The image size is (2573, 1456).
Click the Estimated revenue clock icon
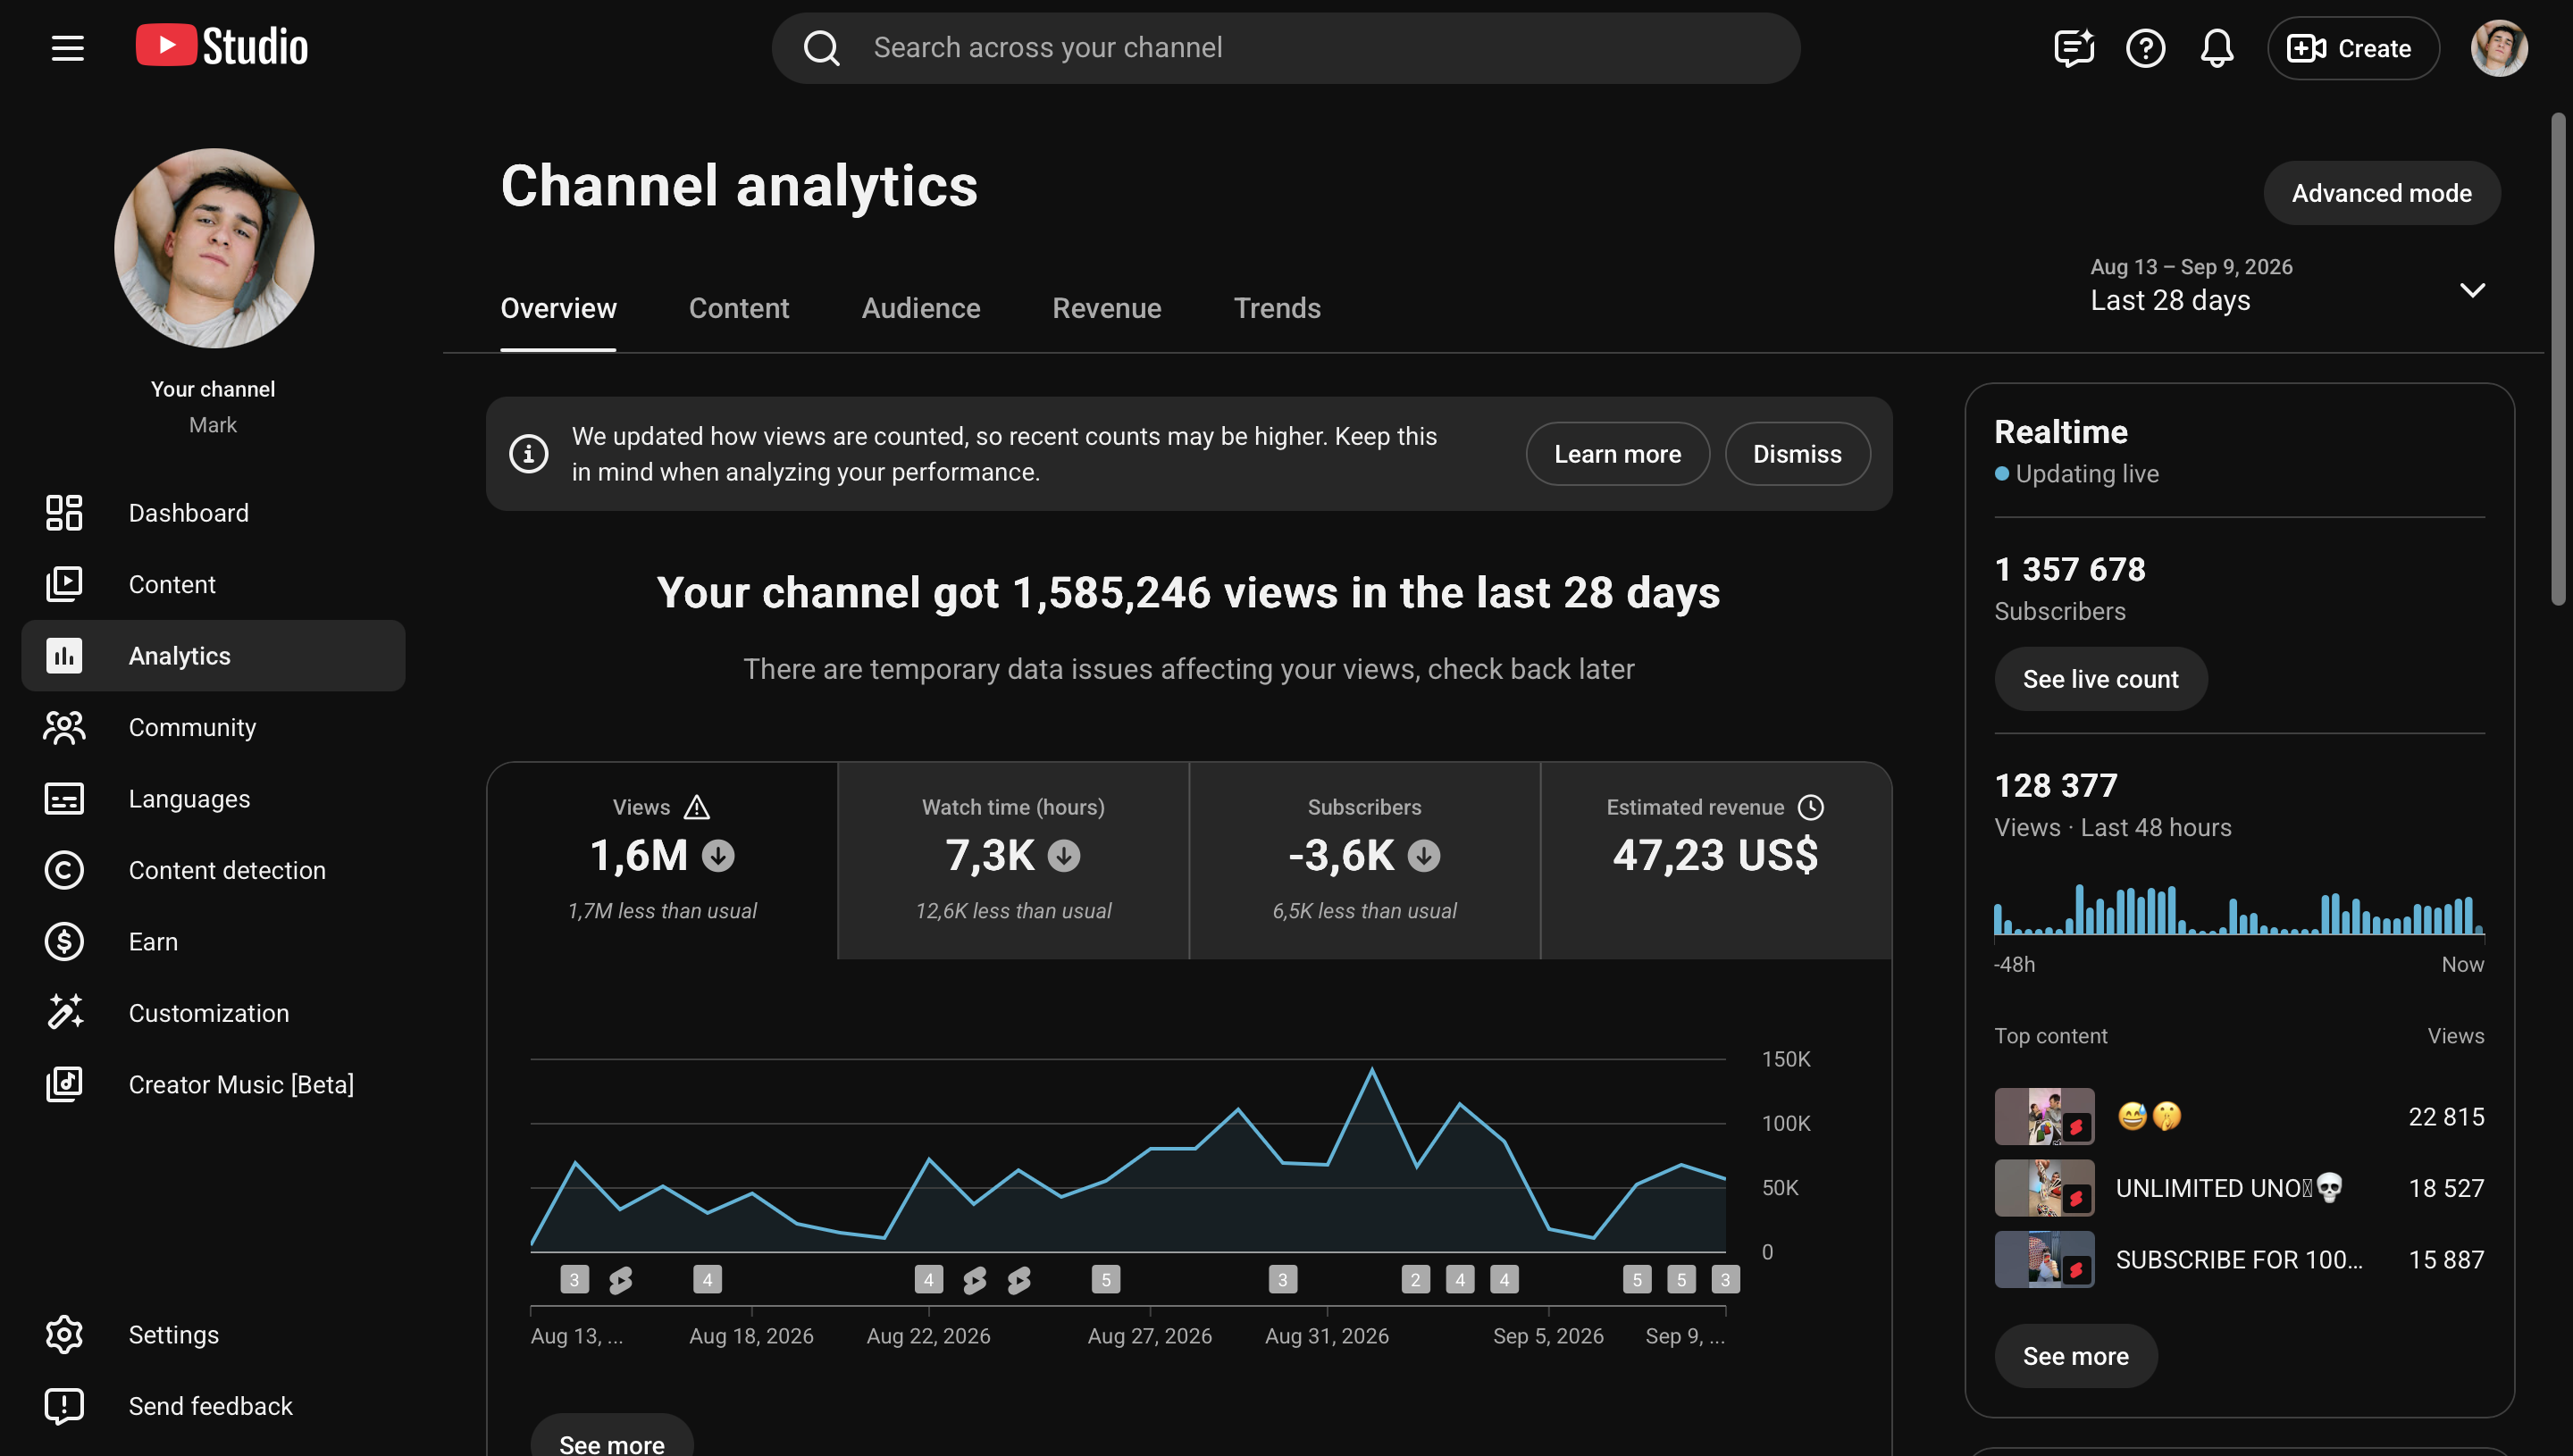point(1810,807)
